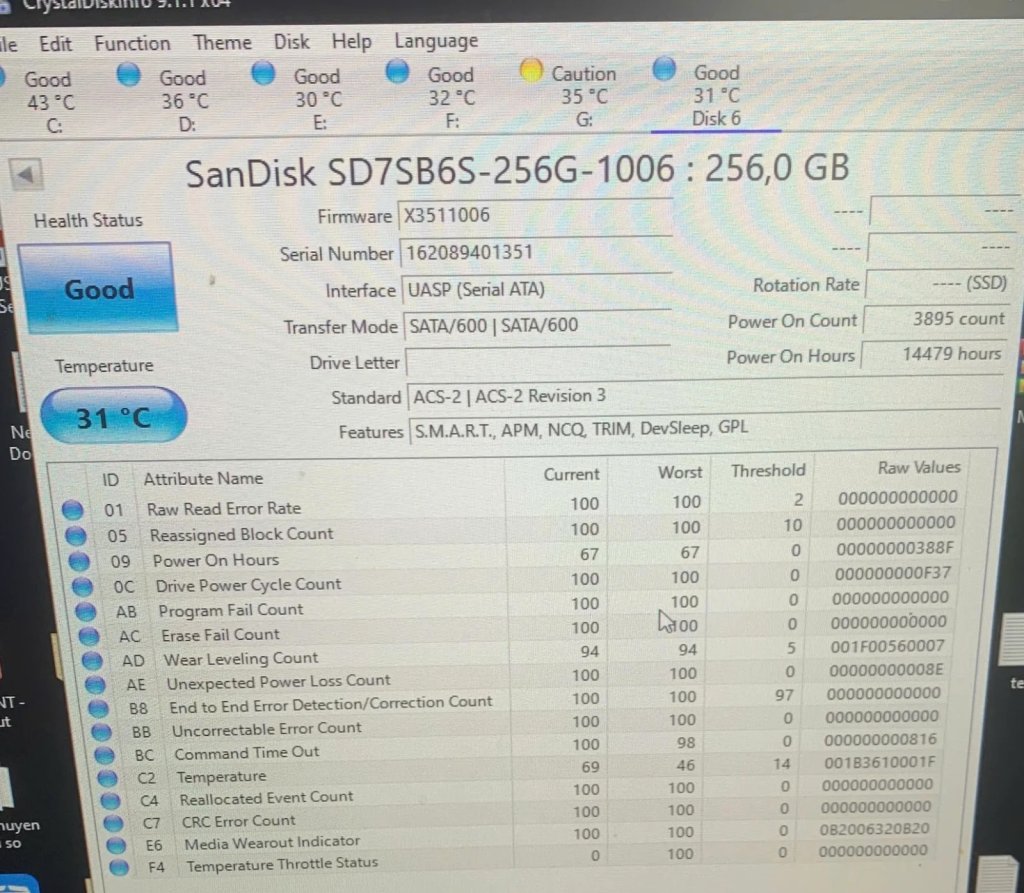The height and width of the screenshot is (893, 1024).
Task: Click the Serial Number field
Action: click(x=536, y=252)
